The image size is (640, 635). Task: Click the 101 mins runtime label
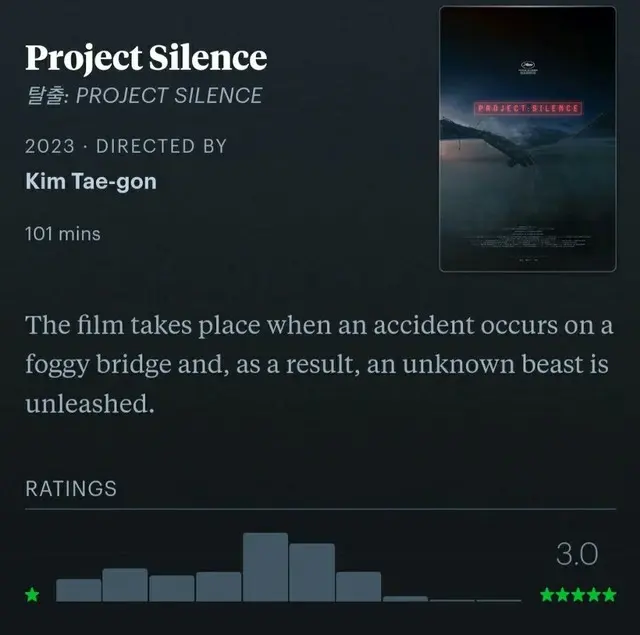pos(63,234)
